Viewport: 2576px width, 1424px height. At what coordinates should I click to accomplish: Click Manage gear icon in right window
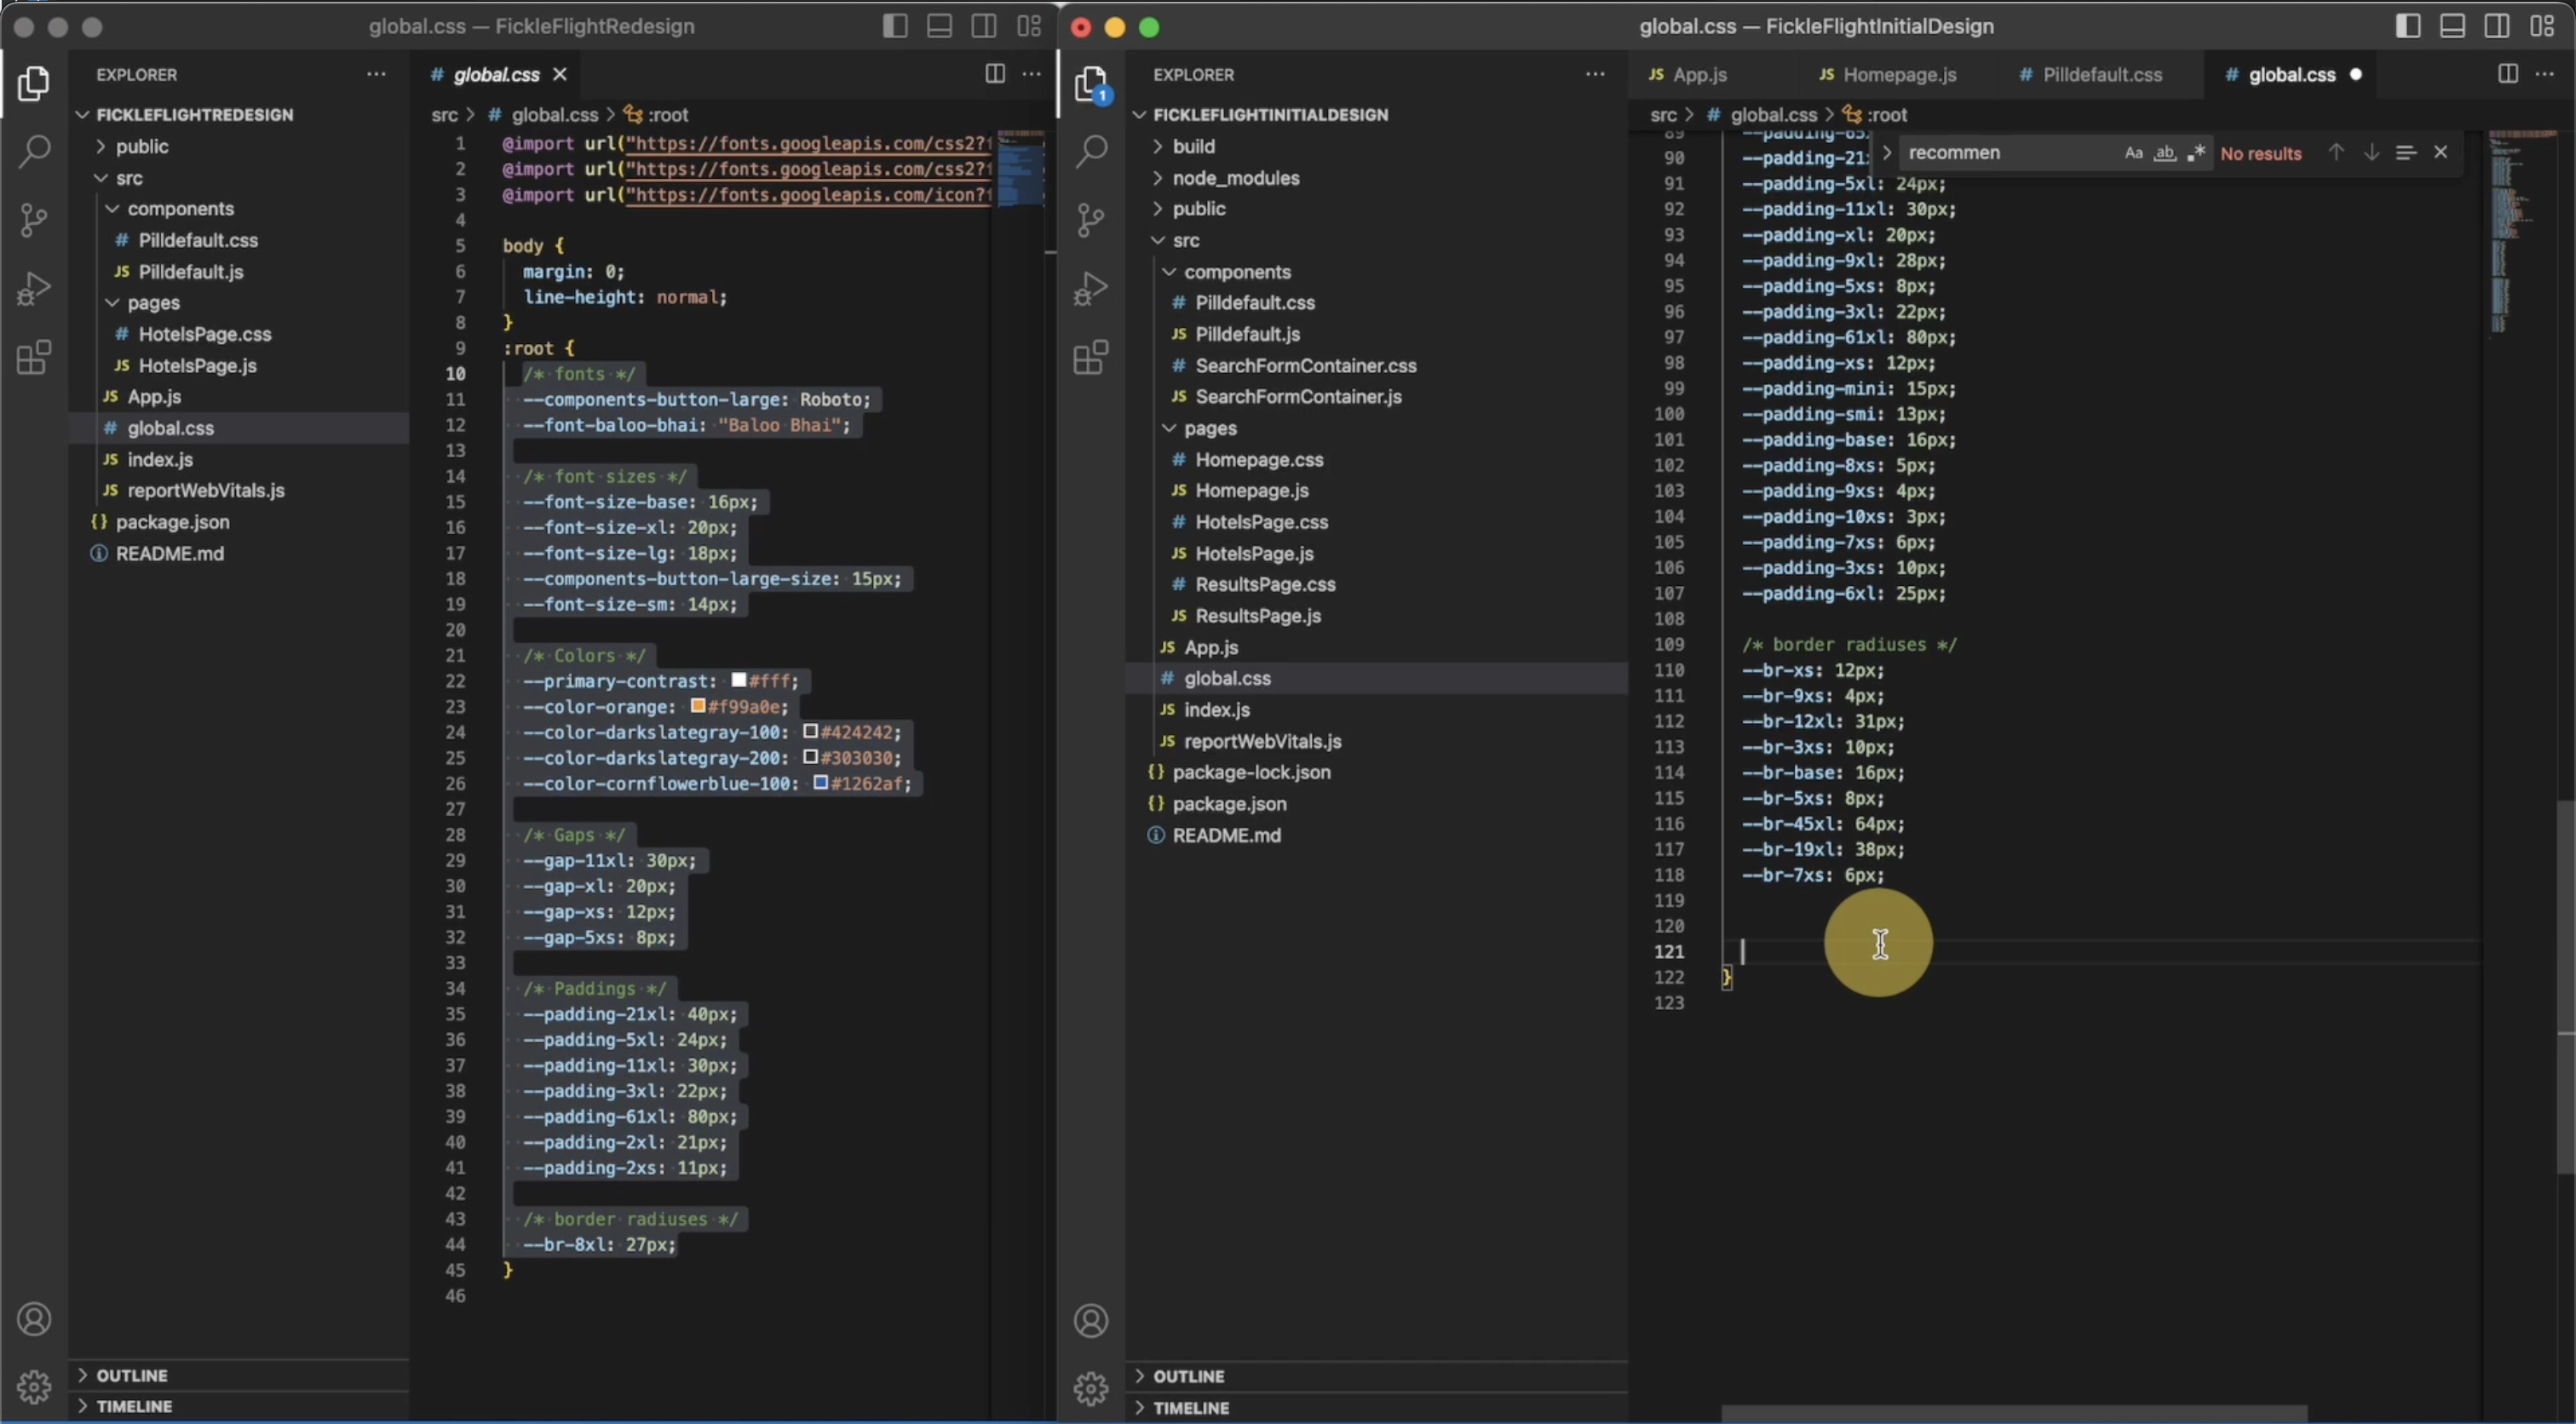click(1091, 1388)
